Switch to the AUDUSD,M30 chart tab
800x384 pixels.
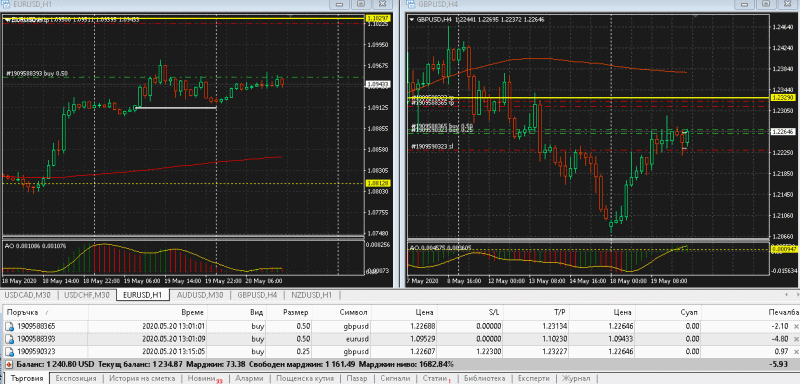pos(200,295)
